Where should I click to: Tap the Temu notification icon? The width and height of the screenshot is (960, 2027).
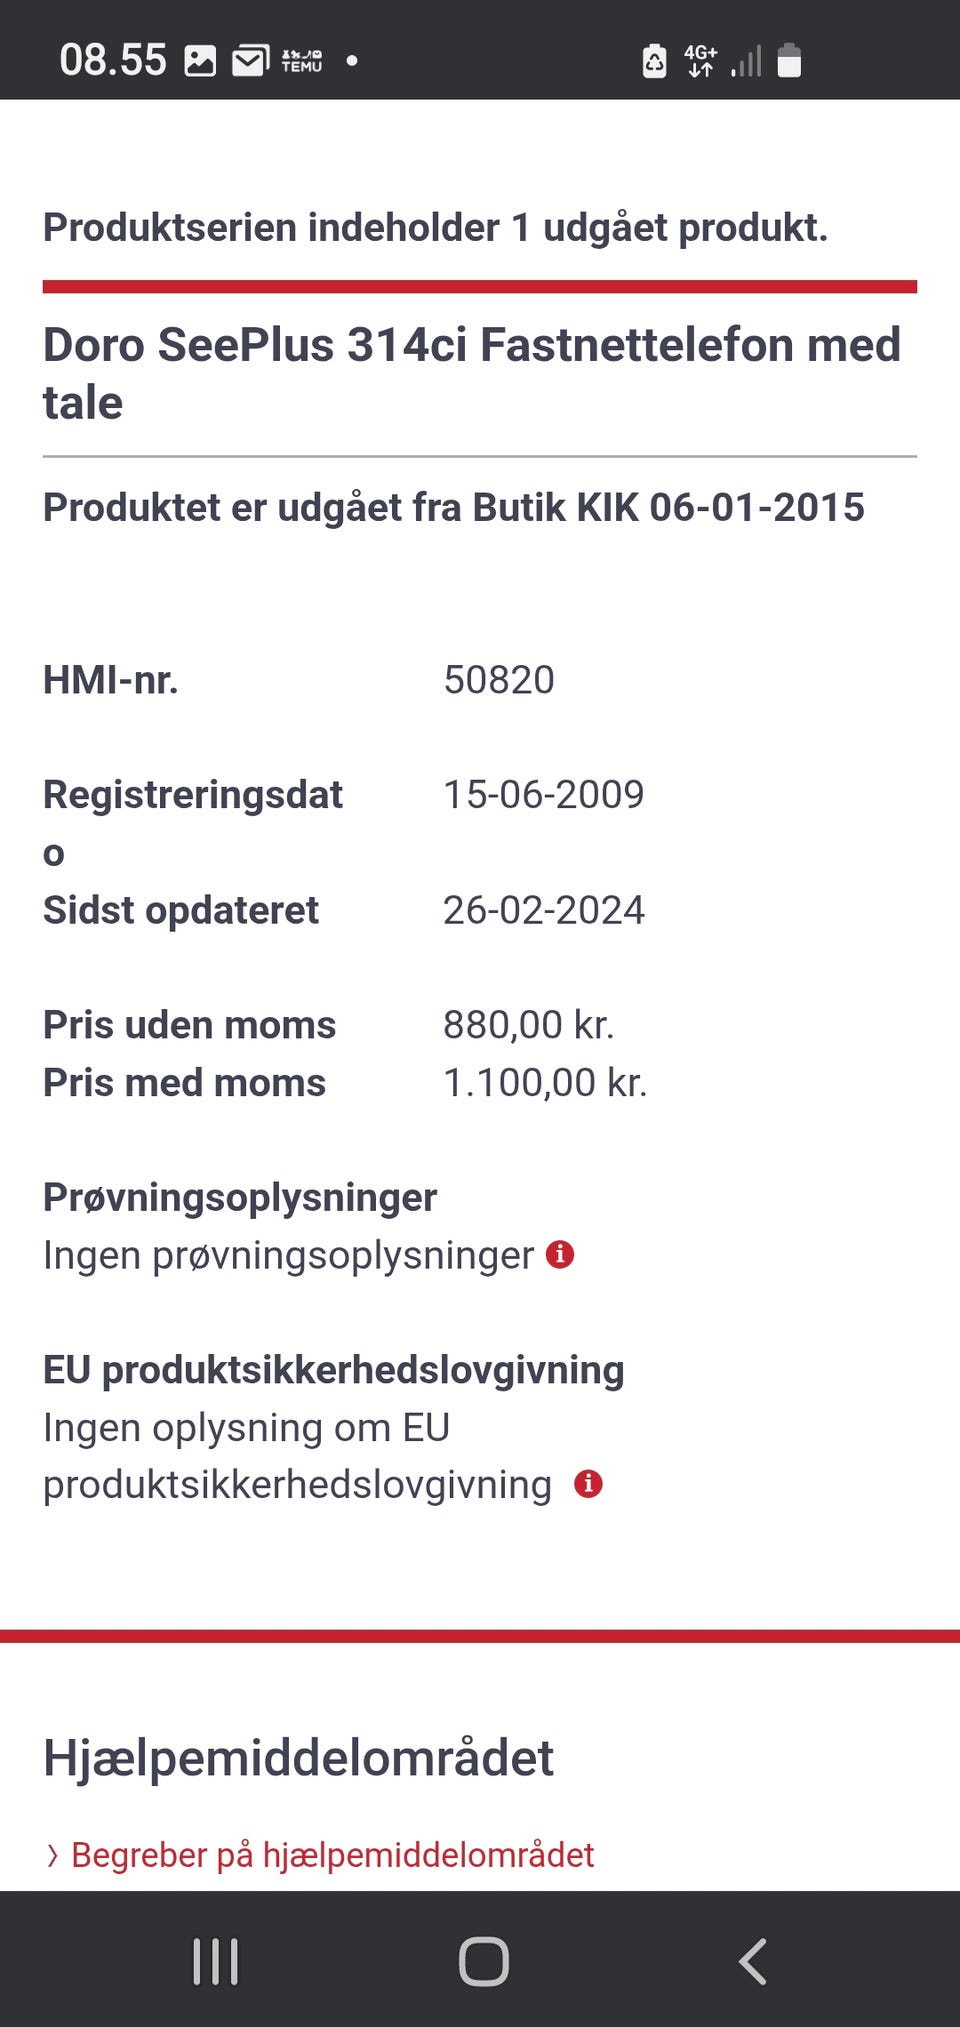click(x=302, y=61)
